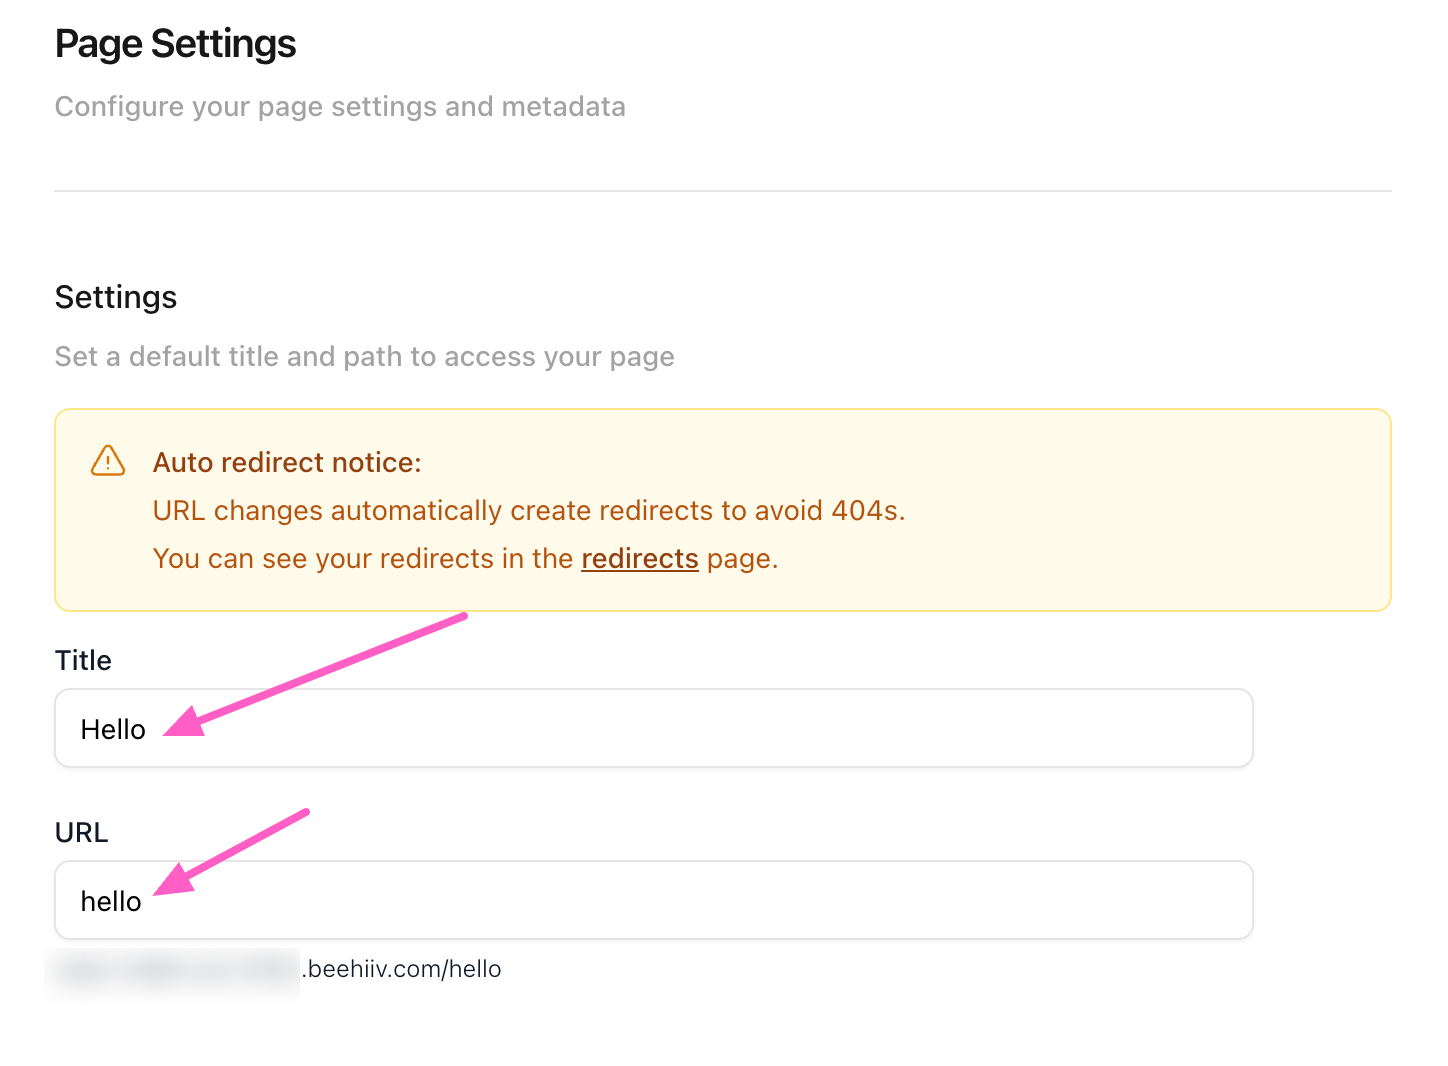Click the Page Settings heading
The image size is (1448, 1066).
pos(175,44)
